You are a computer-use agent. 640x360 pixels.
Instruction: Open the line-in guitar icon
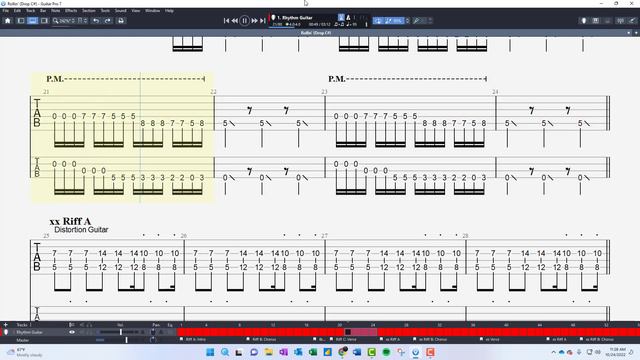click(x=632, y=20)
